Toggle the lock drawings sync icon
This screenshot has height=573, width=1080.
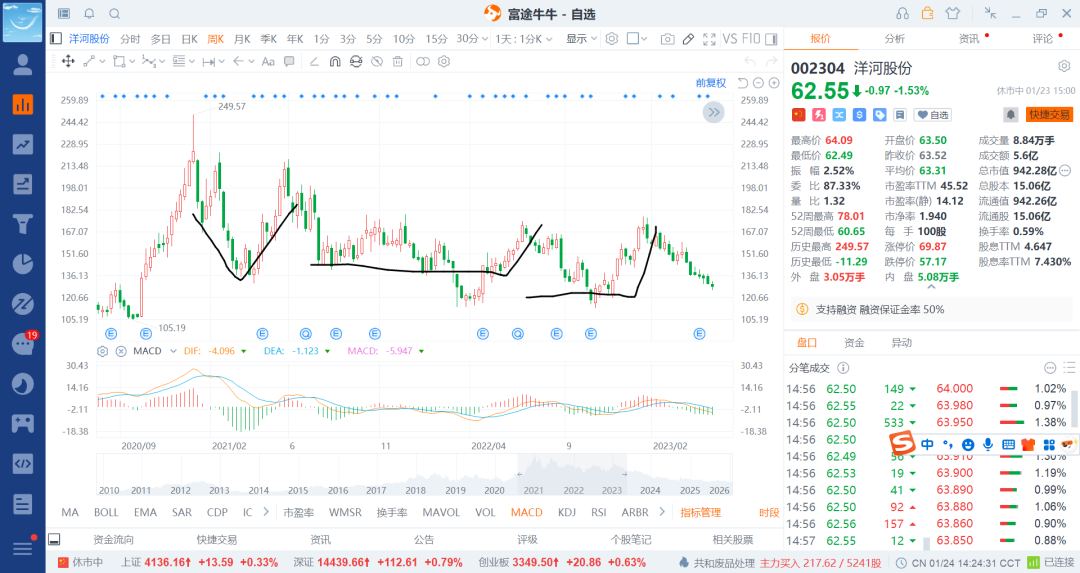(x=355, y=61)
